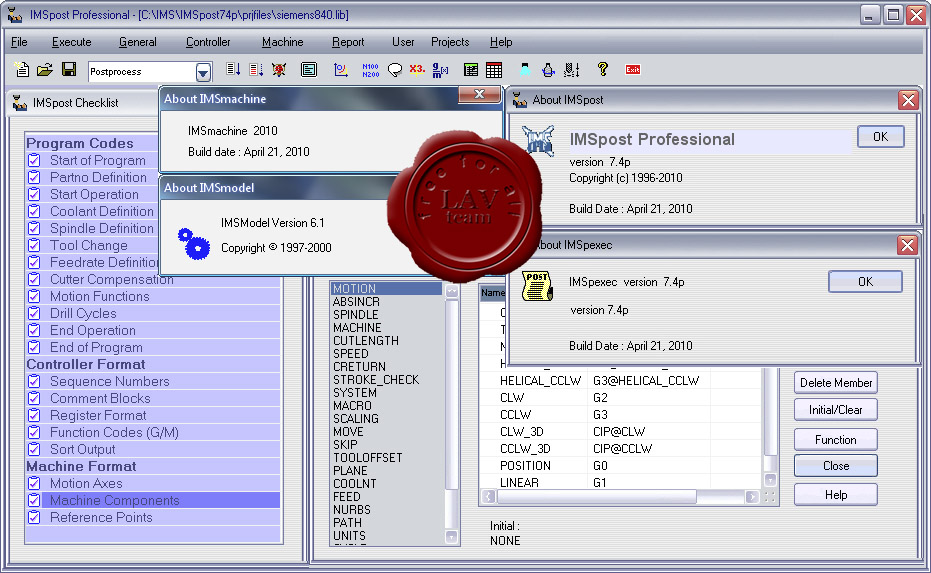Click the table's horizontal scrollbar thumb
This screenshot has height=573, width=931.
coord(596,496)
